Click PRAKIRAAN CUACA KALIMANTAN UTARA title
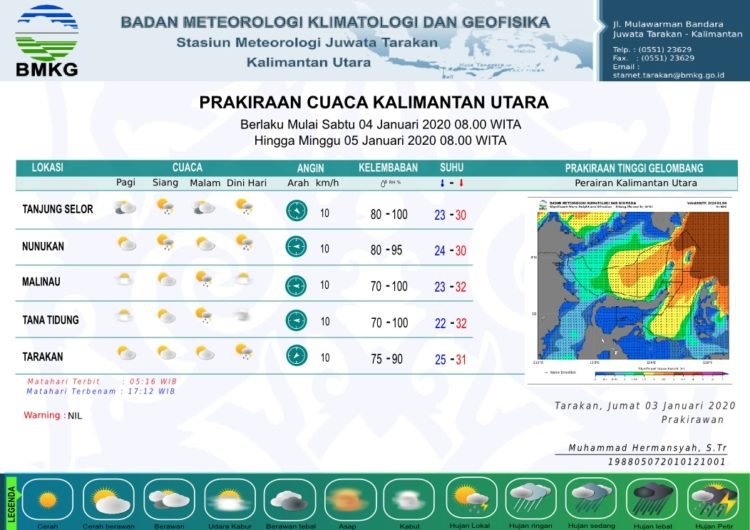The height and width of the screenshot is (530, 750). point(374,102)
